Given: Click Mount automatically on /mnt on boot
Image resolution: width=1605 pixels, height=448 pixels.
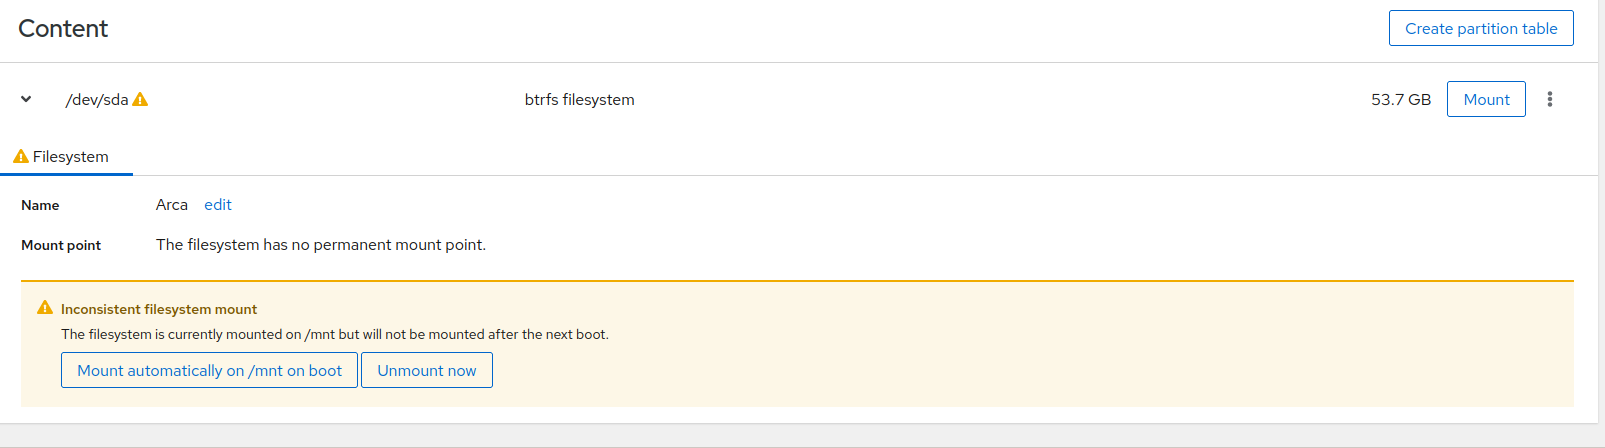Looking at the screenshot, I should tap(209, 370).
